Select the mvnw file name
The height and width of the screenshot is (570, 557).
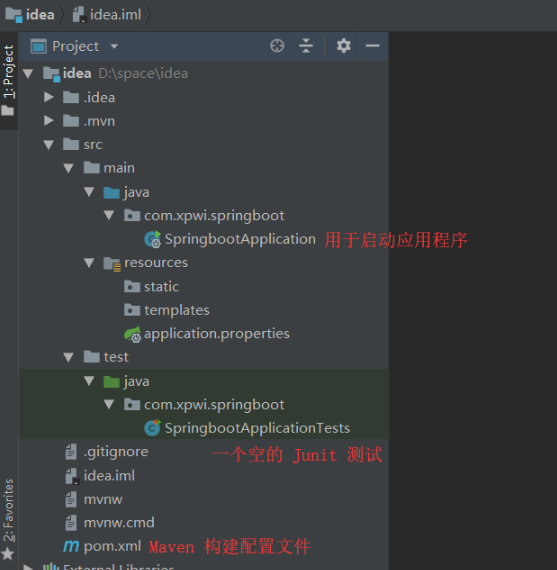click(x=103, y=499)
